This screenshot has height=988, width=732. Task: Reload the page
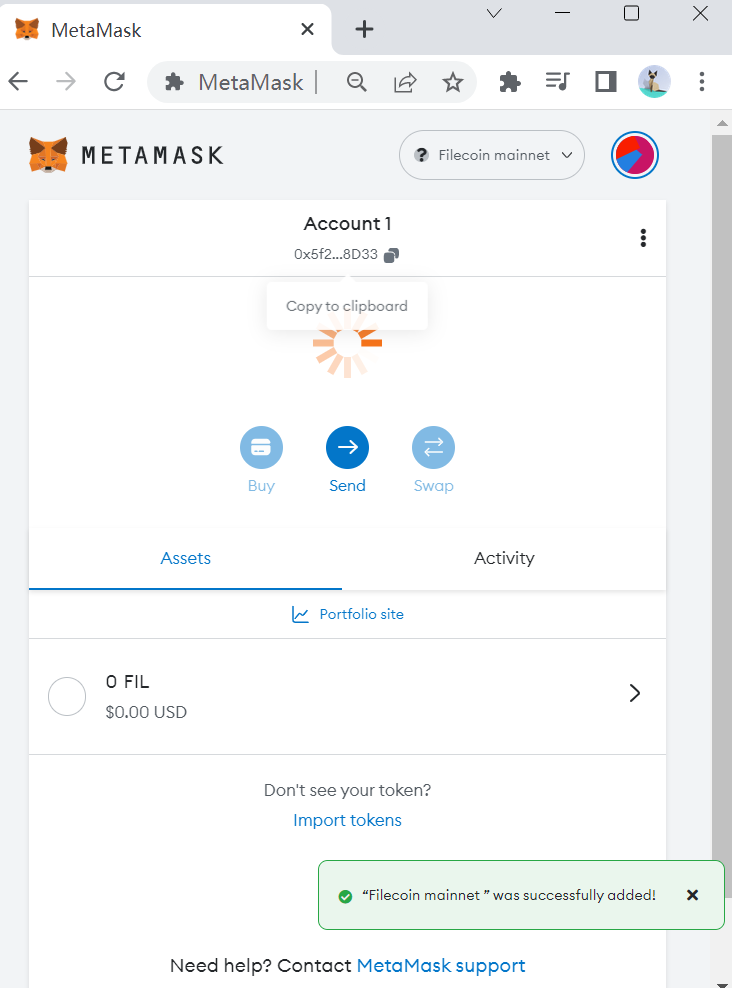coord(115,82)
